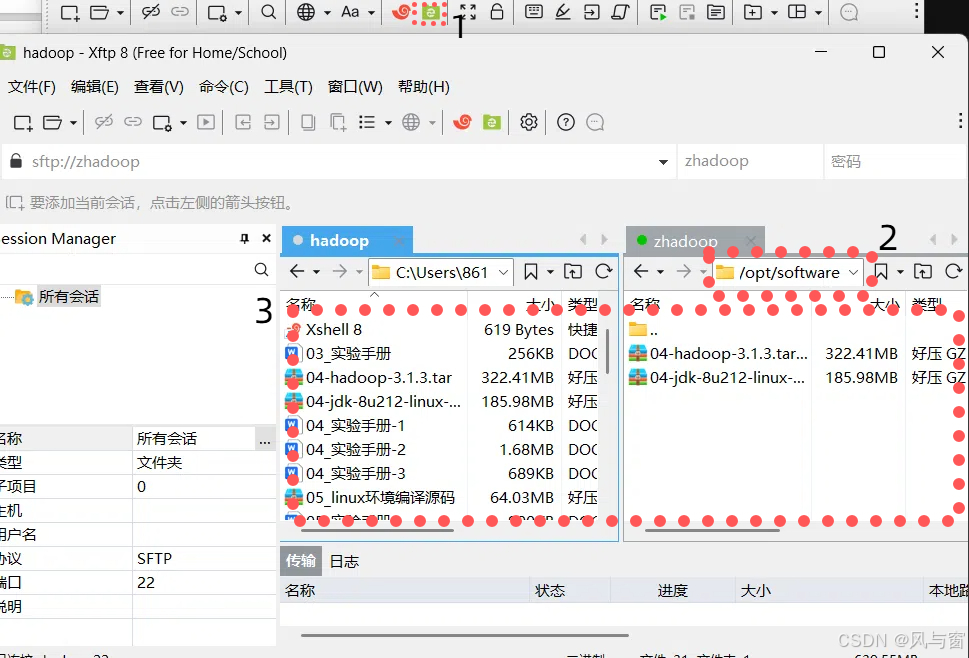The width and height of the screenshot is (969, 658).
Task: Open File menu 文件(F)
Action: pyautogui.click(x=32, y=87)
